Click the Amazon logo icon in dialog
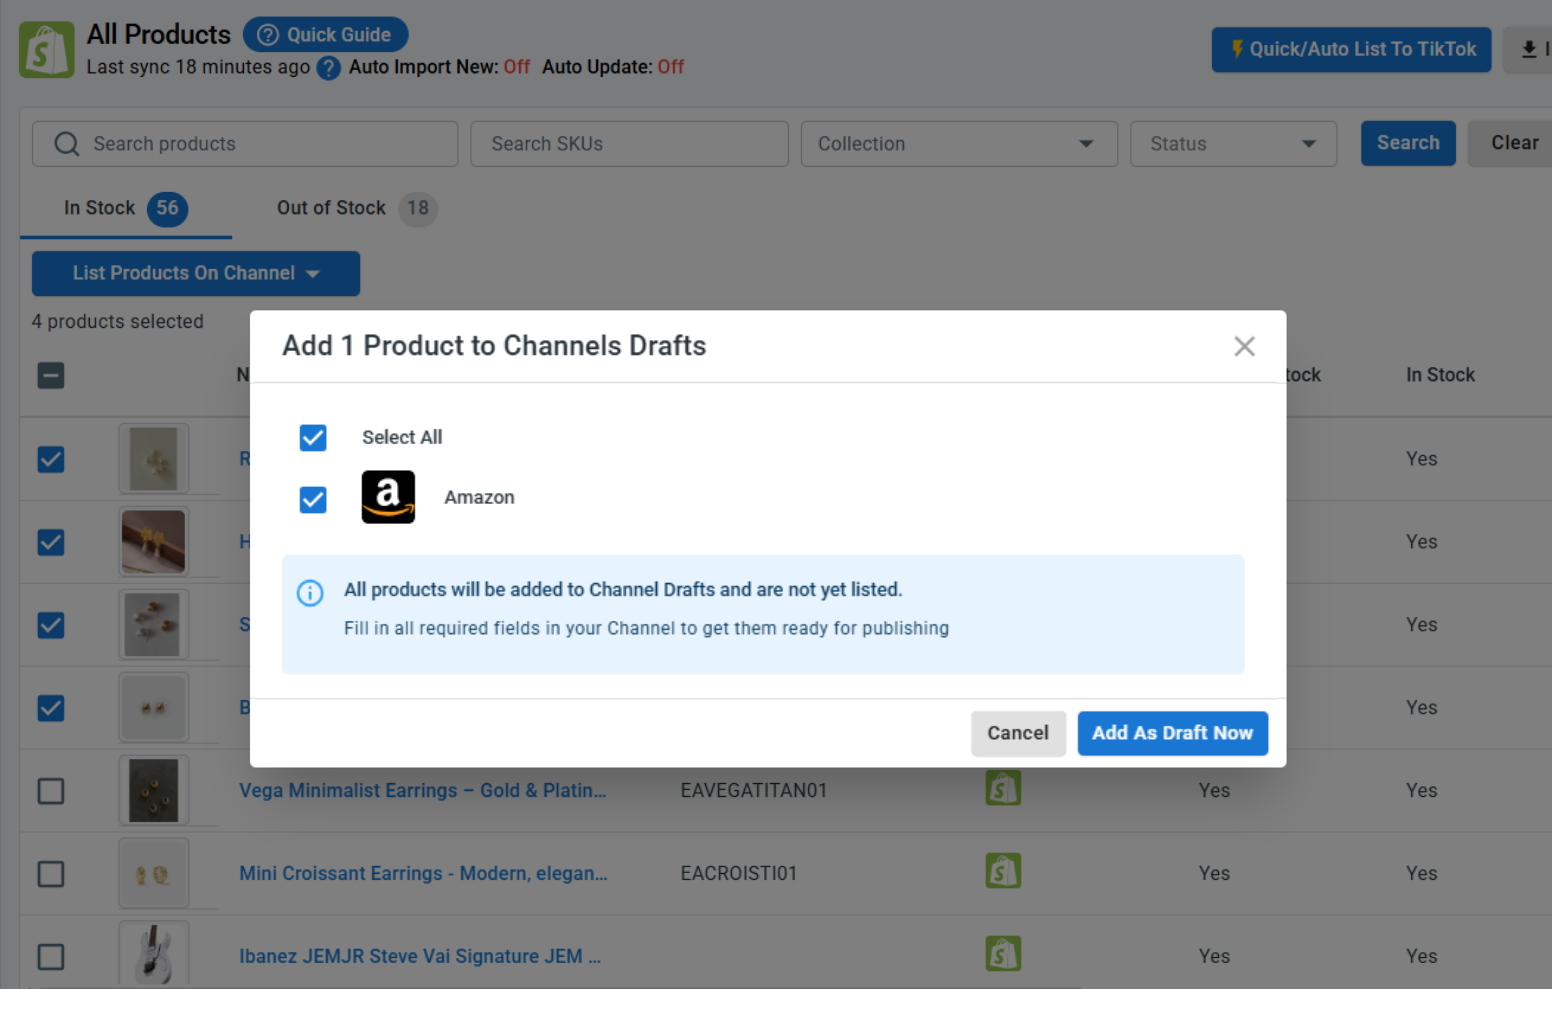 388,497
